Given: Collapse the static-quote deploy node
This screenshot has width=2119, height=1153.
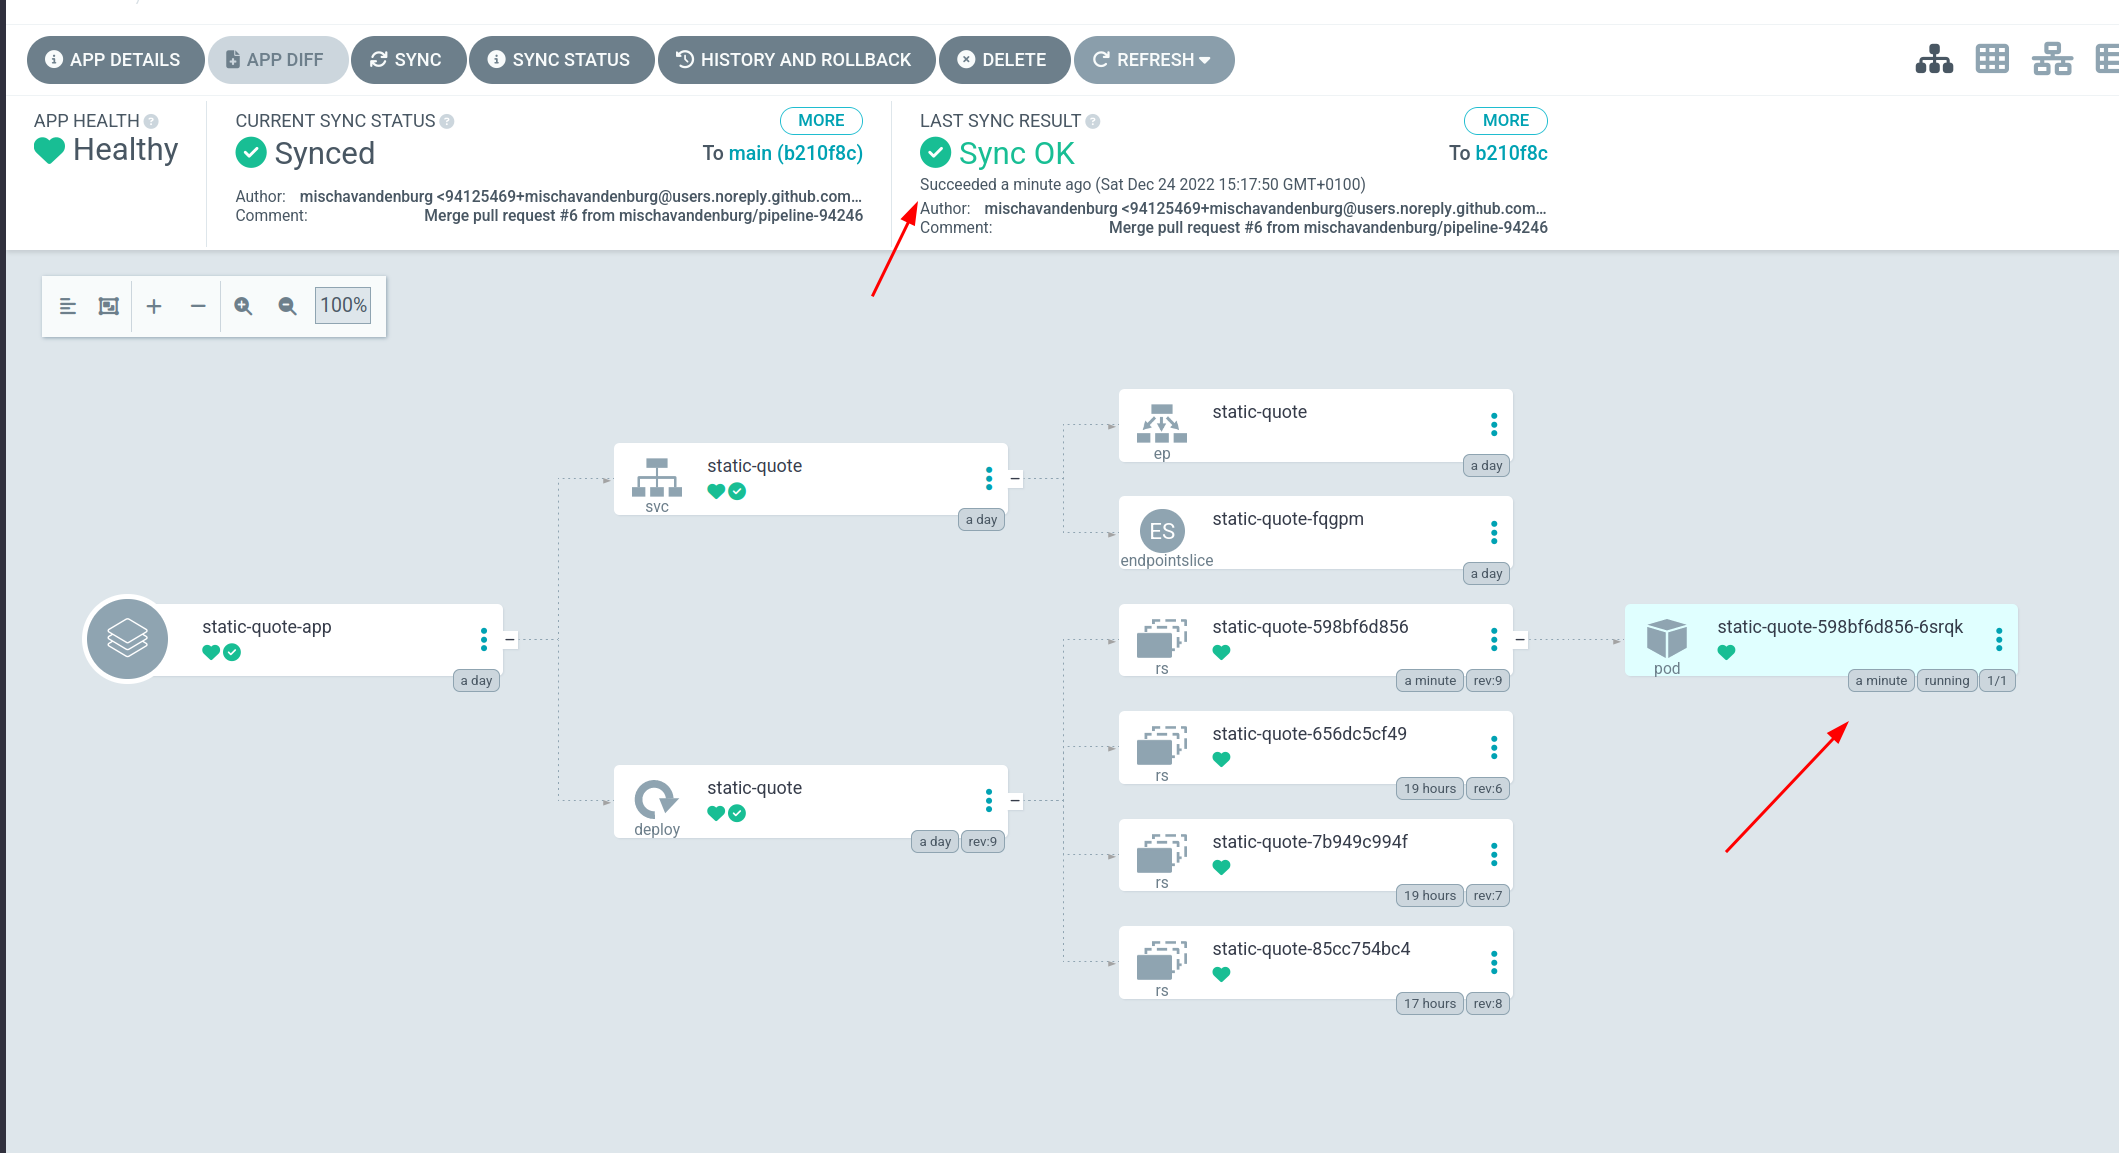Looking at the screenshot, I should click(x=1015, y=800).
